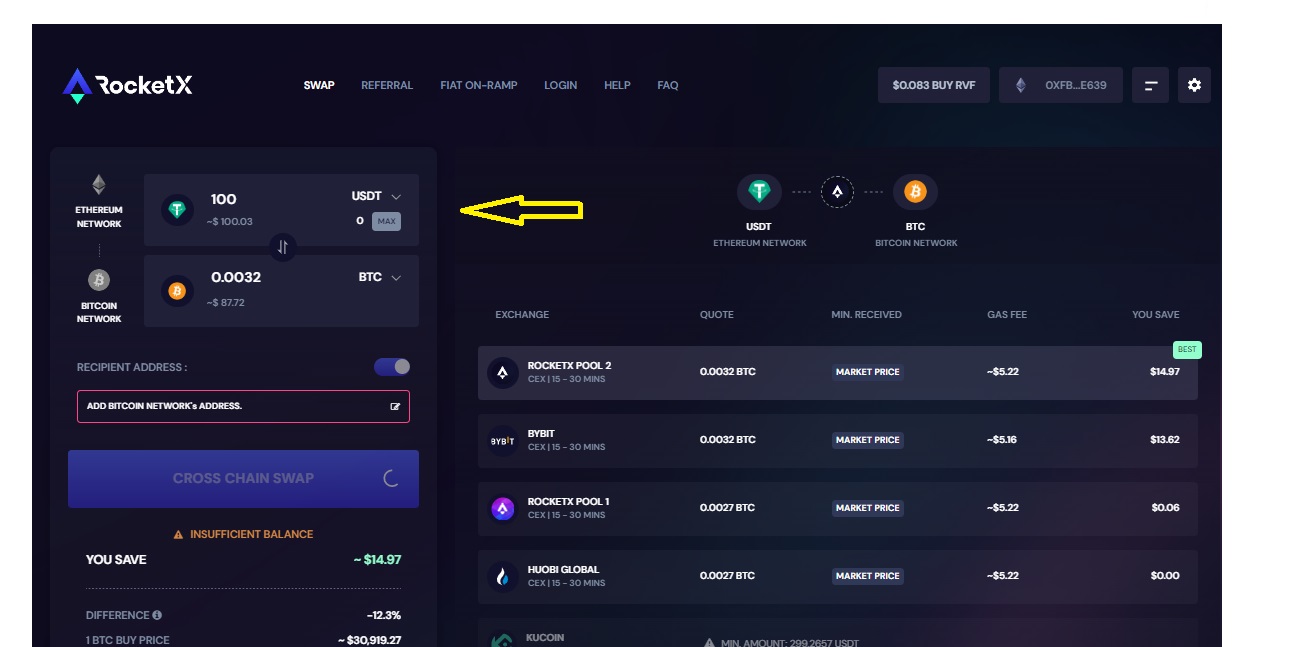The image size is (1289, 647).
Task: Go to the SWAP tab
Action: pos(319,85)
